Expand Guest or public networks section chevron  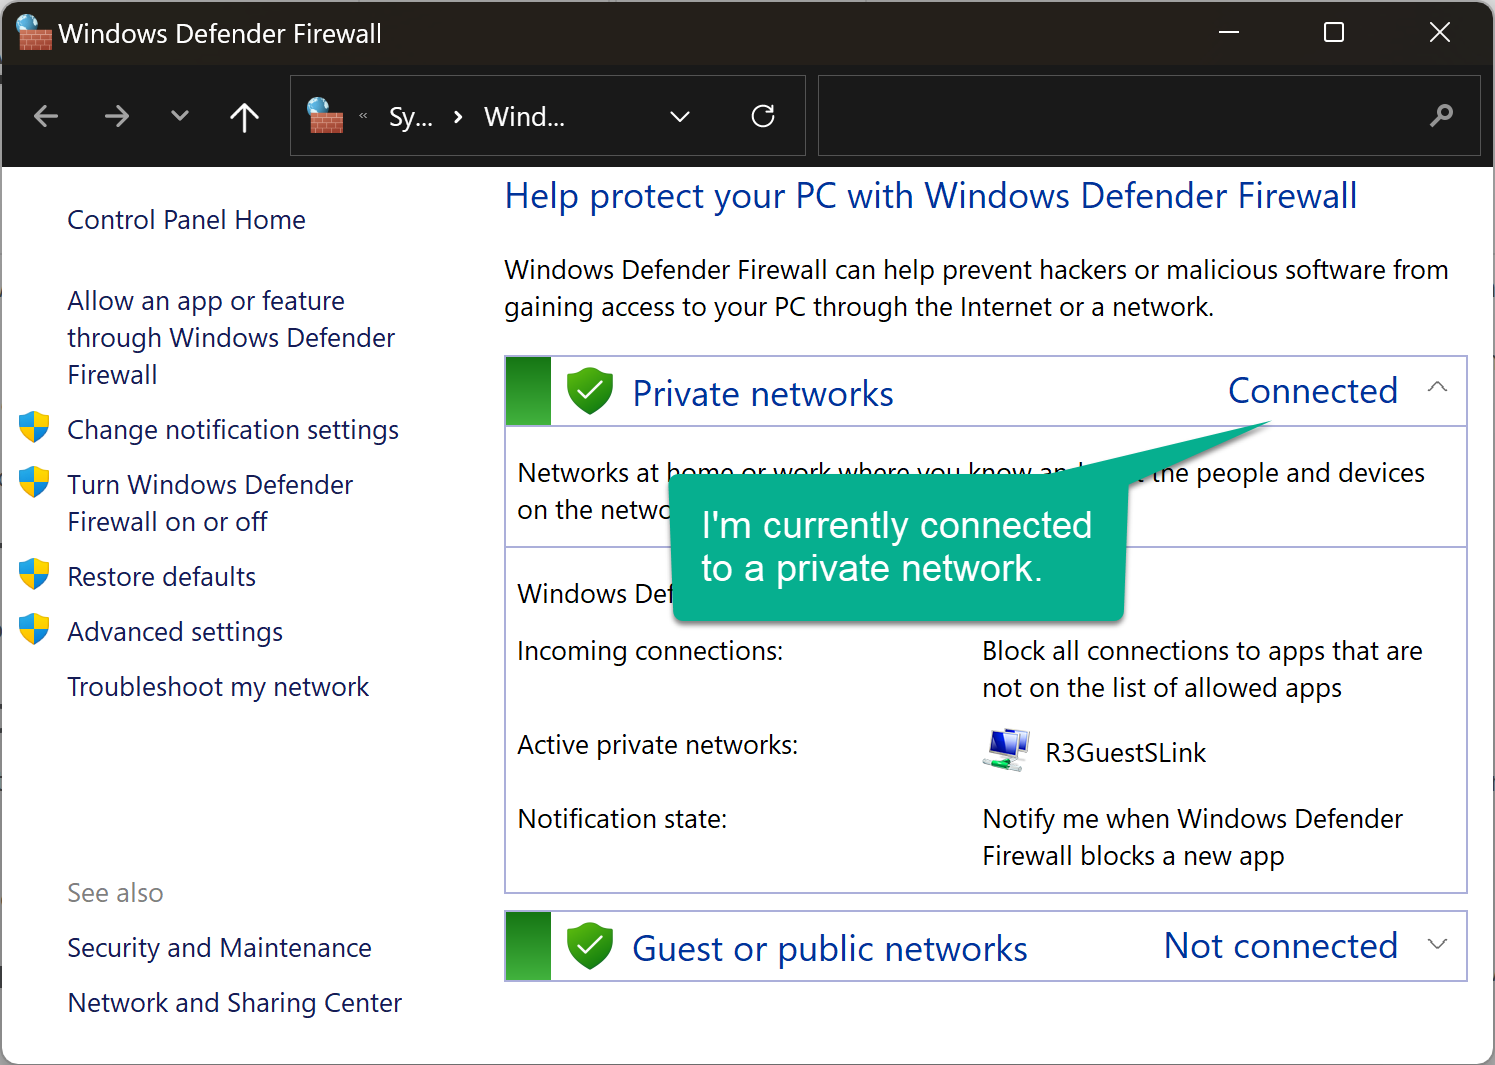click(1437, 944)
